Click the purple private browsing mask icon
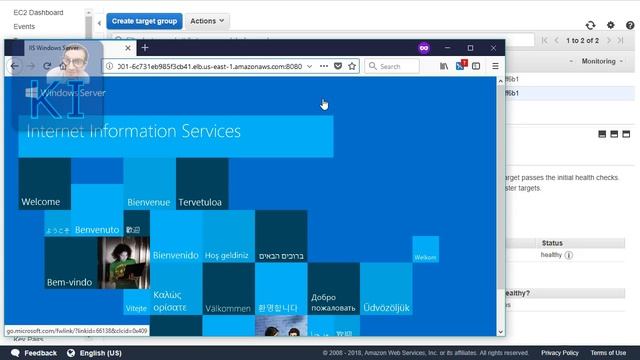Viewport: 640px width, 360px height. tap(424, 48)
